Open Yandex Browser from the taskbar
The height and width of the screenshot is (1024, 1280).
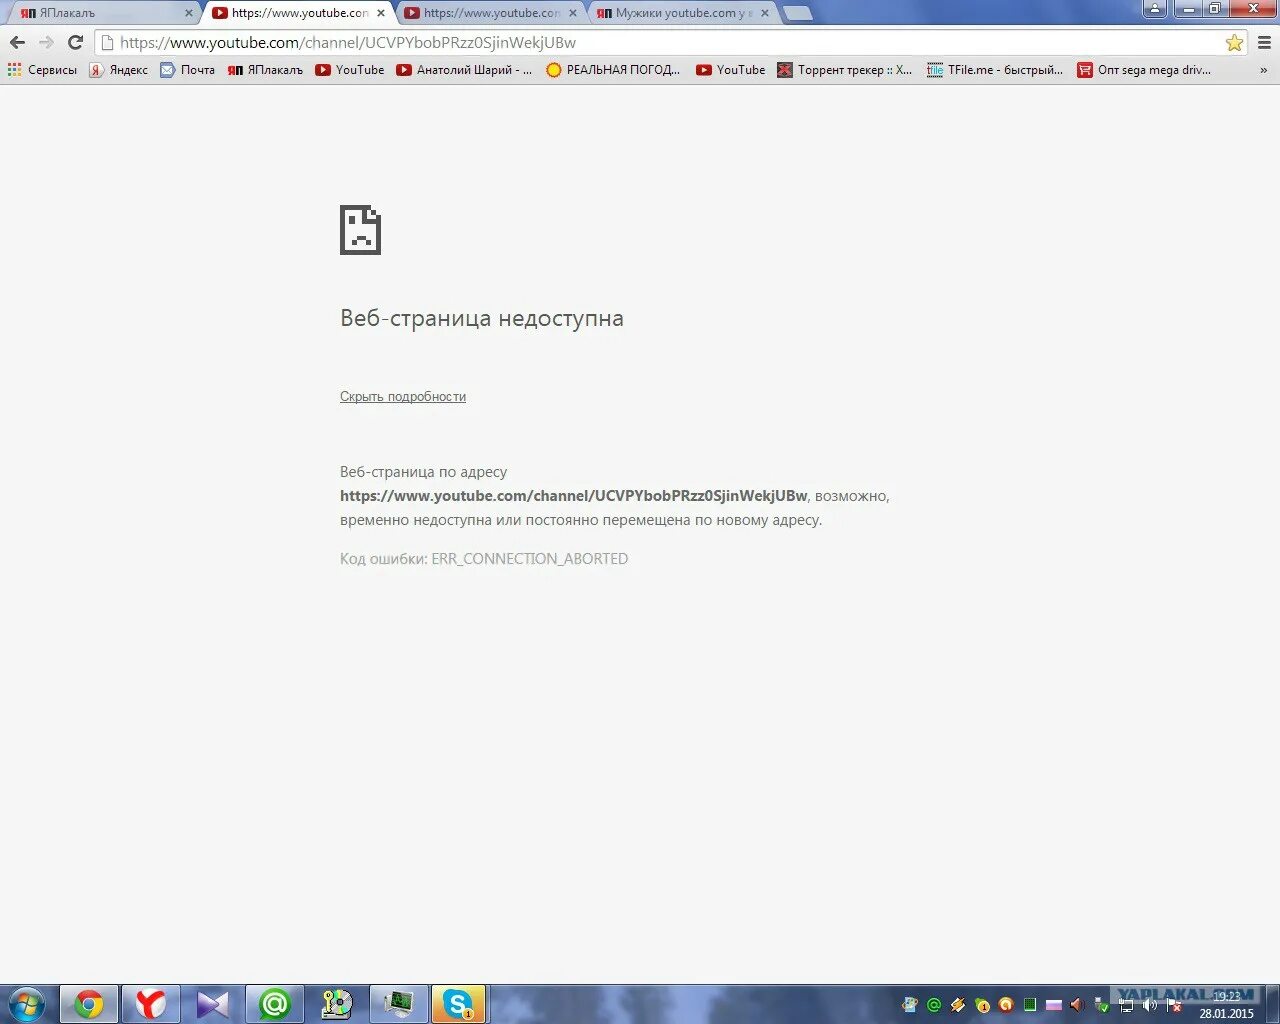point(151,1004)
